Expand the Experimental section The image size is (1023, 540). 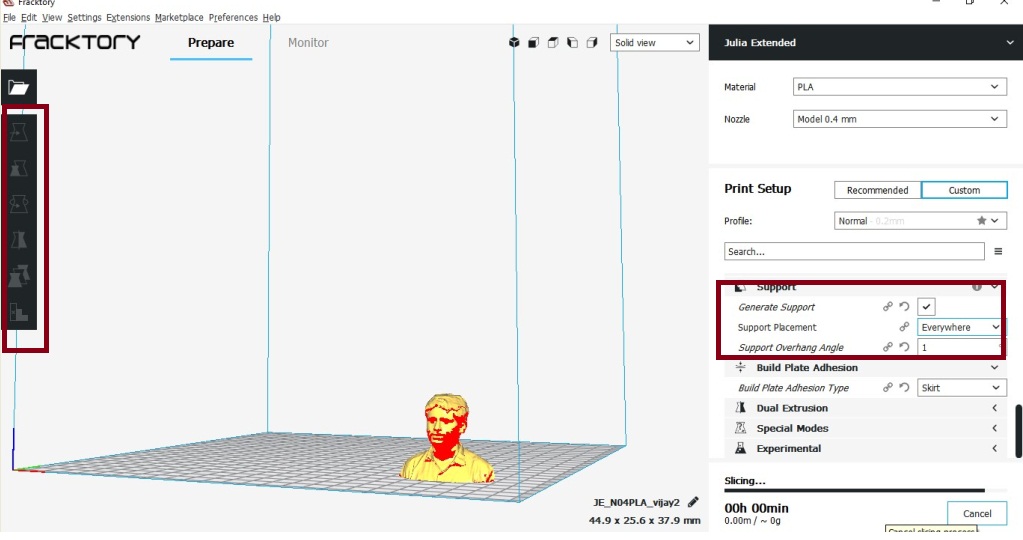coord(865,448)
